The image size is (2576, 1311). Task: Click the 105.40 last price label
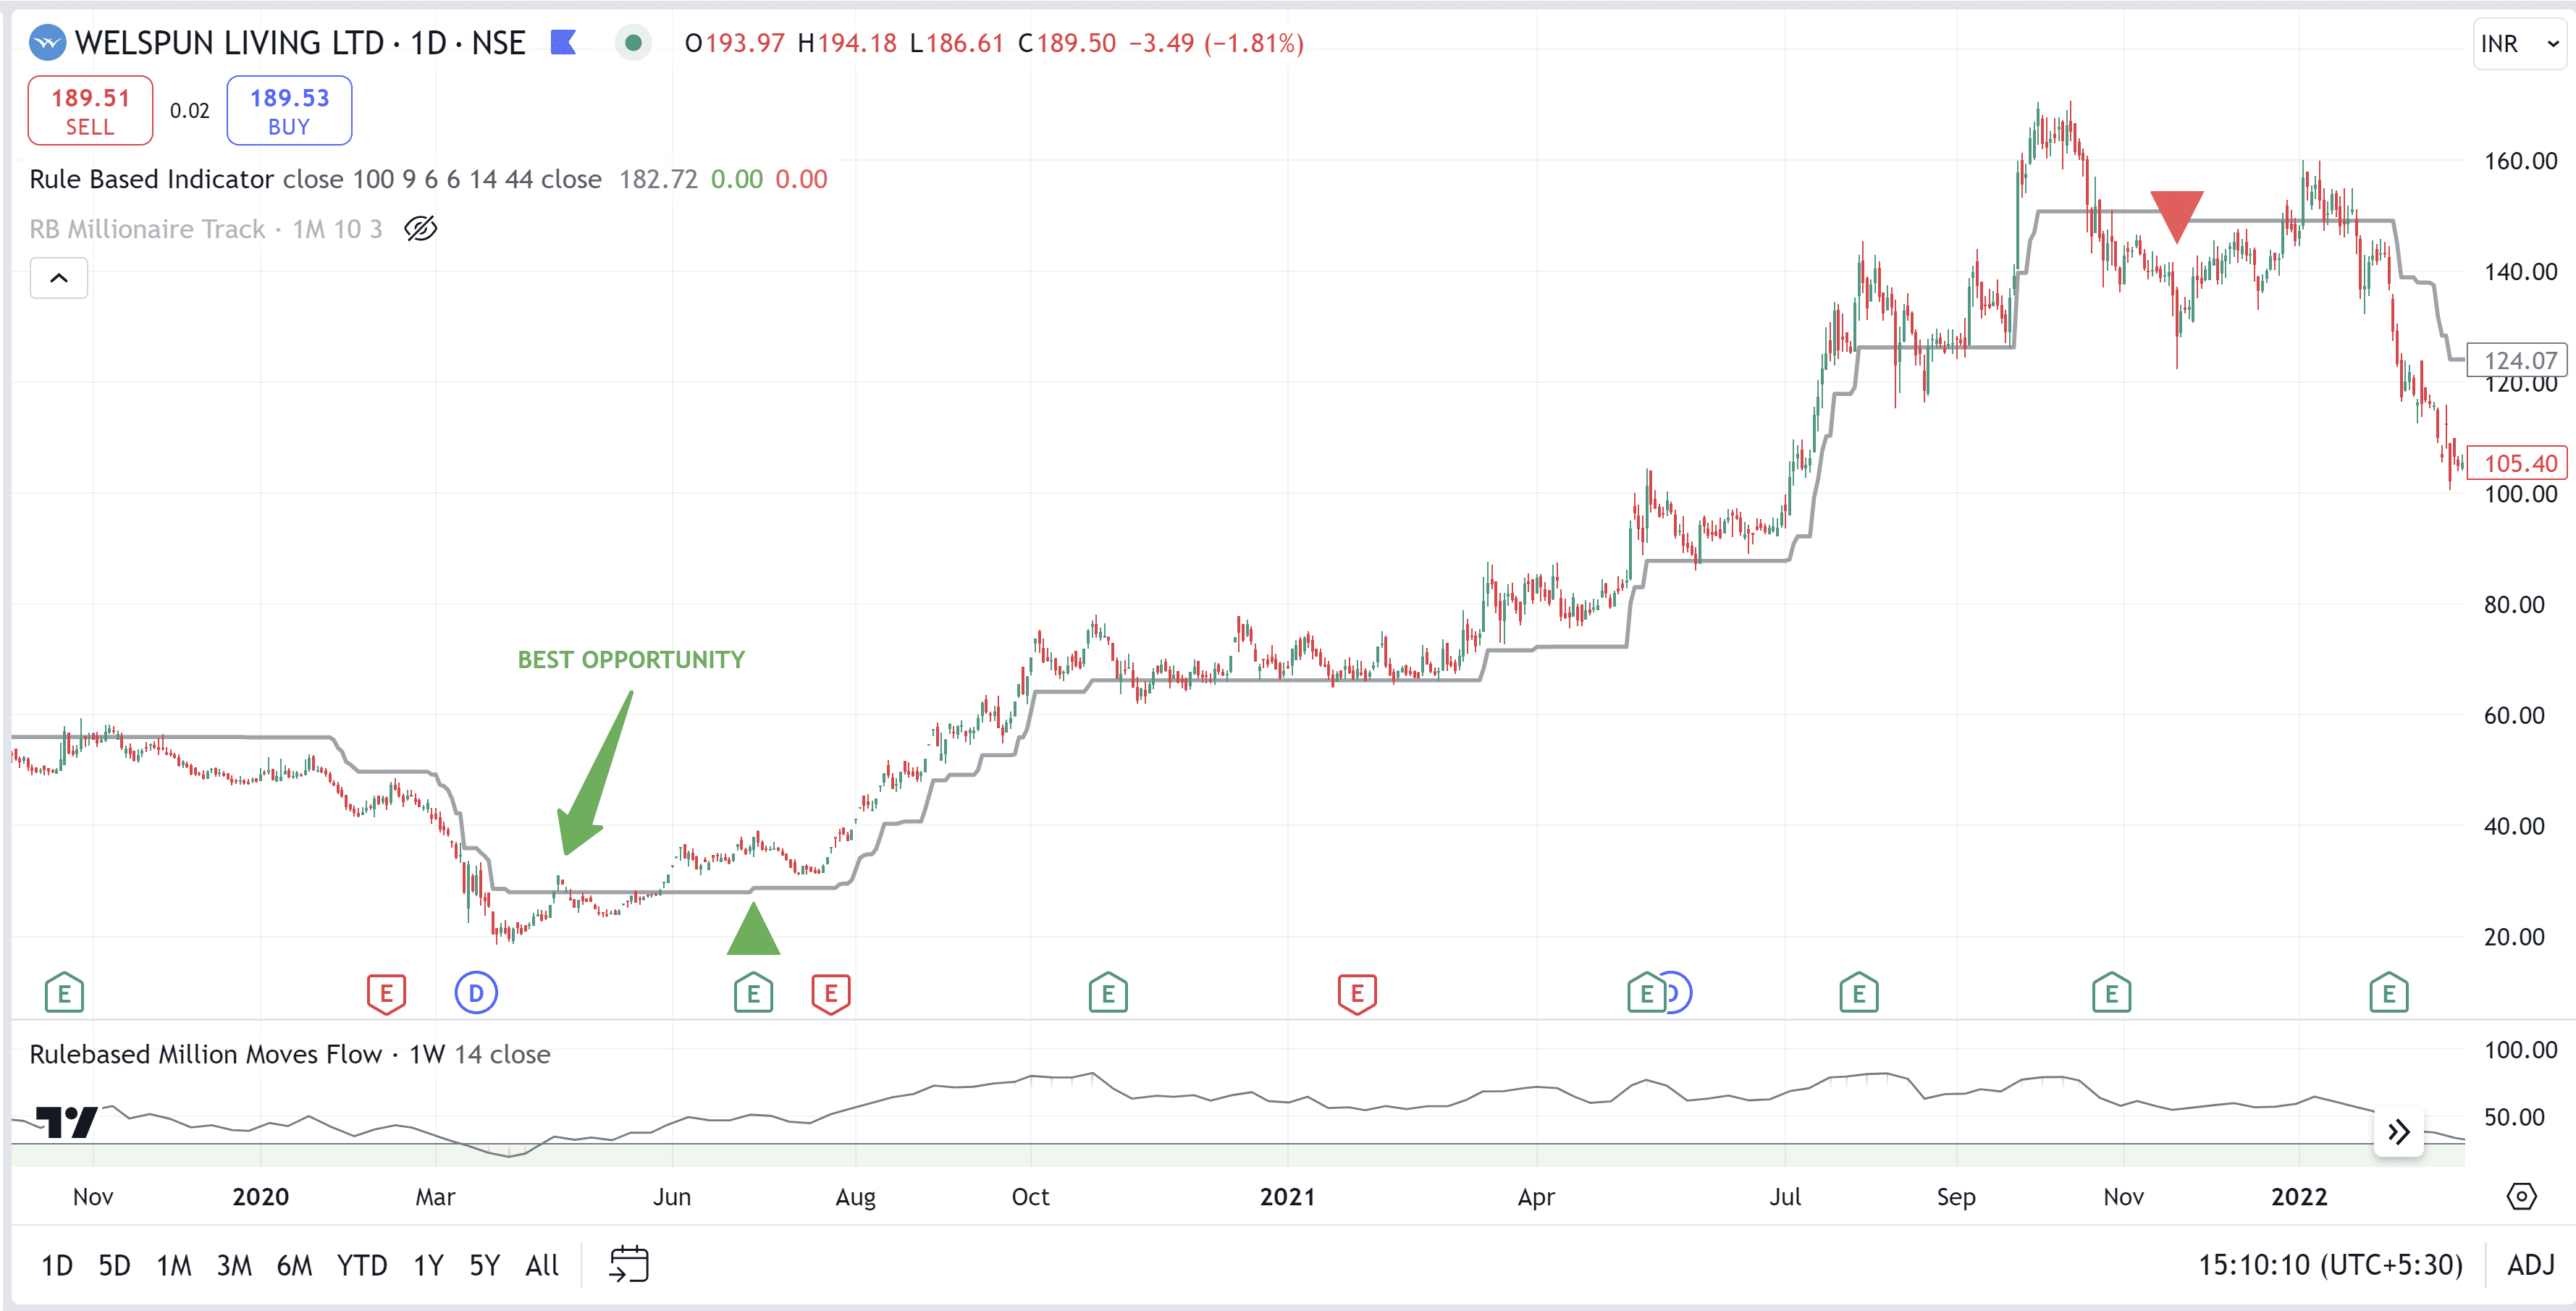tap(2519, 463)
